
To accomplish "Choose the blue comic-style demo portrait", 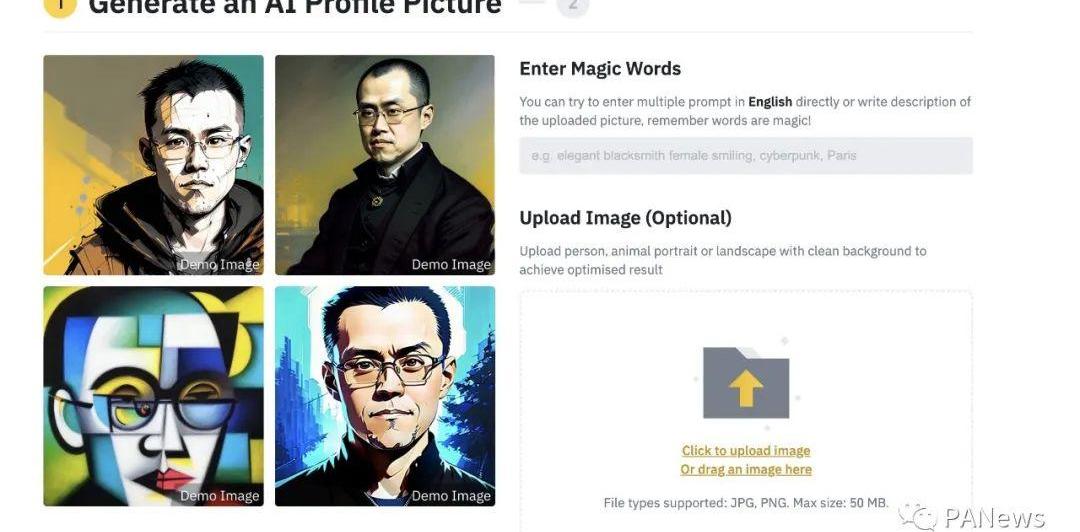I will 385,396.
